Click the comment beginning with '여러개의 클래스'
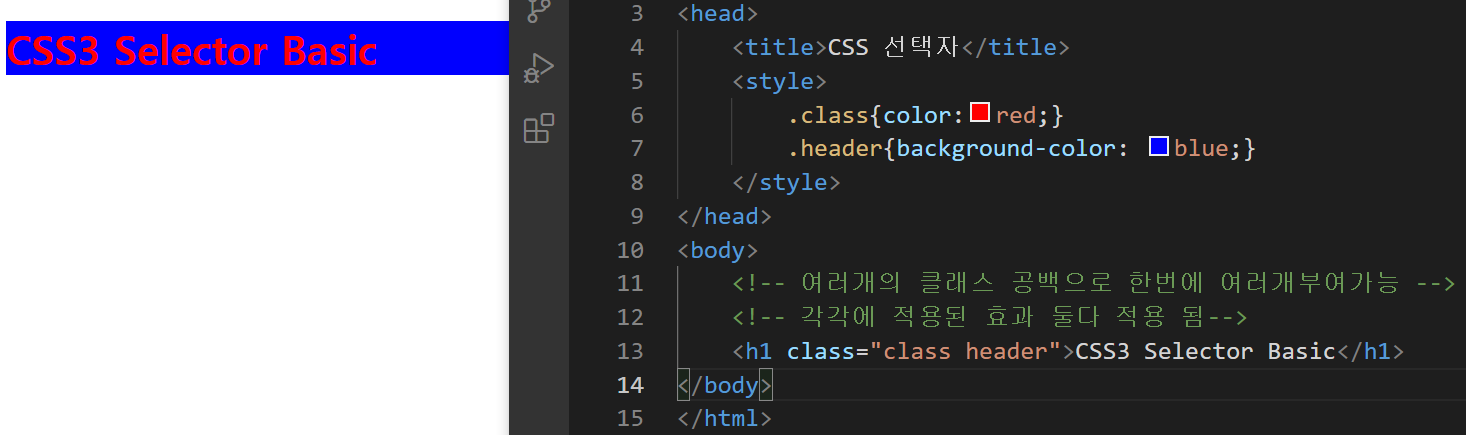 1093,284
